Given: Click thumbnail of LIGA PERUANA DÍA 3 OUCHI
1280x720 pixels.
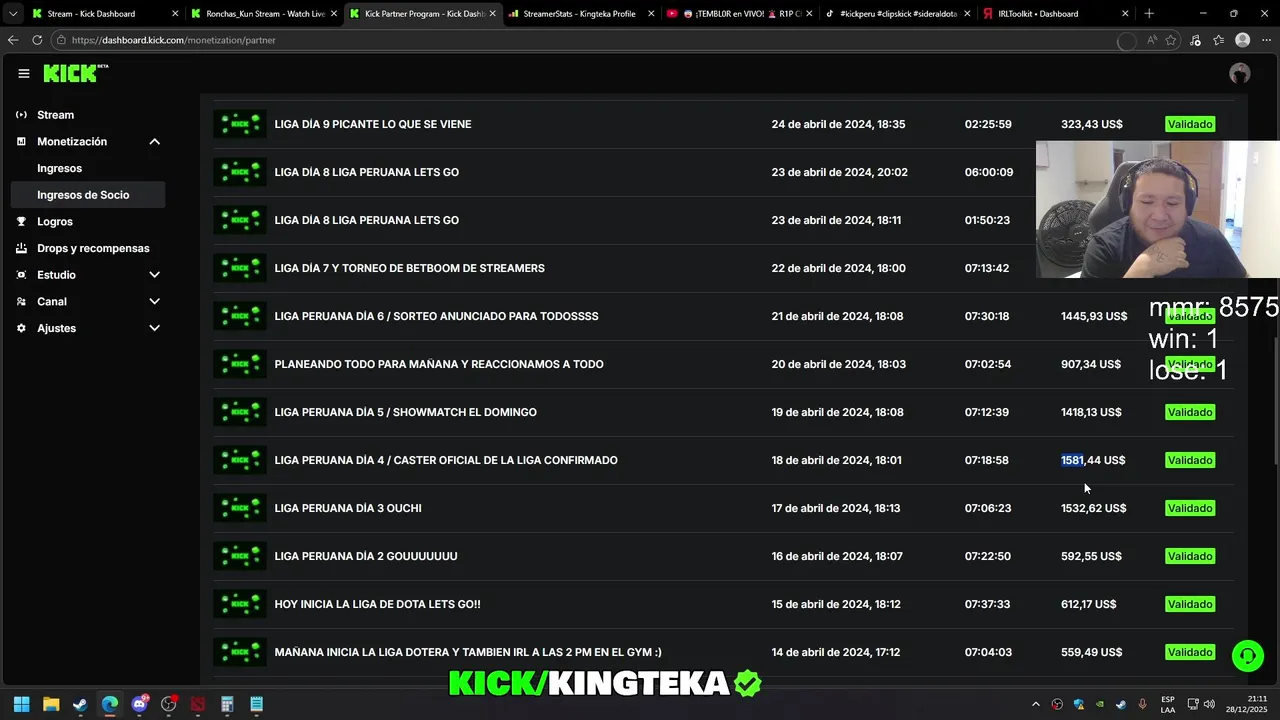Looking at the screenshot, I should 240,508.
